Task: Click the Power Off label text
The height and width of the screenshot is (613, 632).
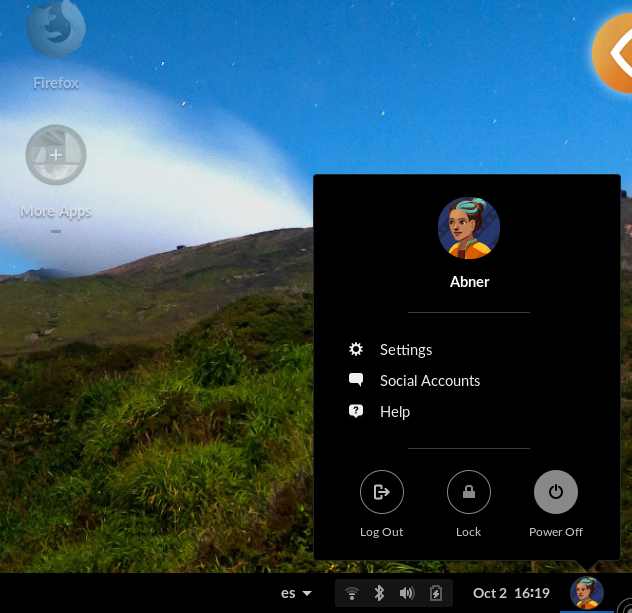Action: (x=556, y=532)
